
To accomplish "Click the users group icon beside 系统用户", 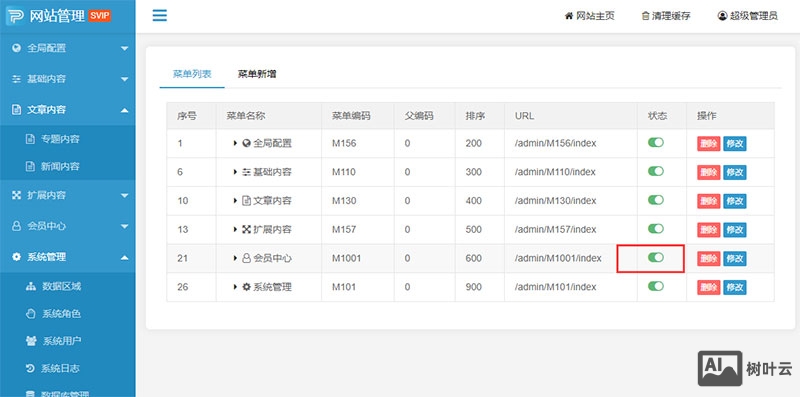I will point(31,341).
